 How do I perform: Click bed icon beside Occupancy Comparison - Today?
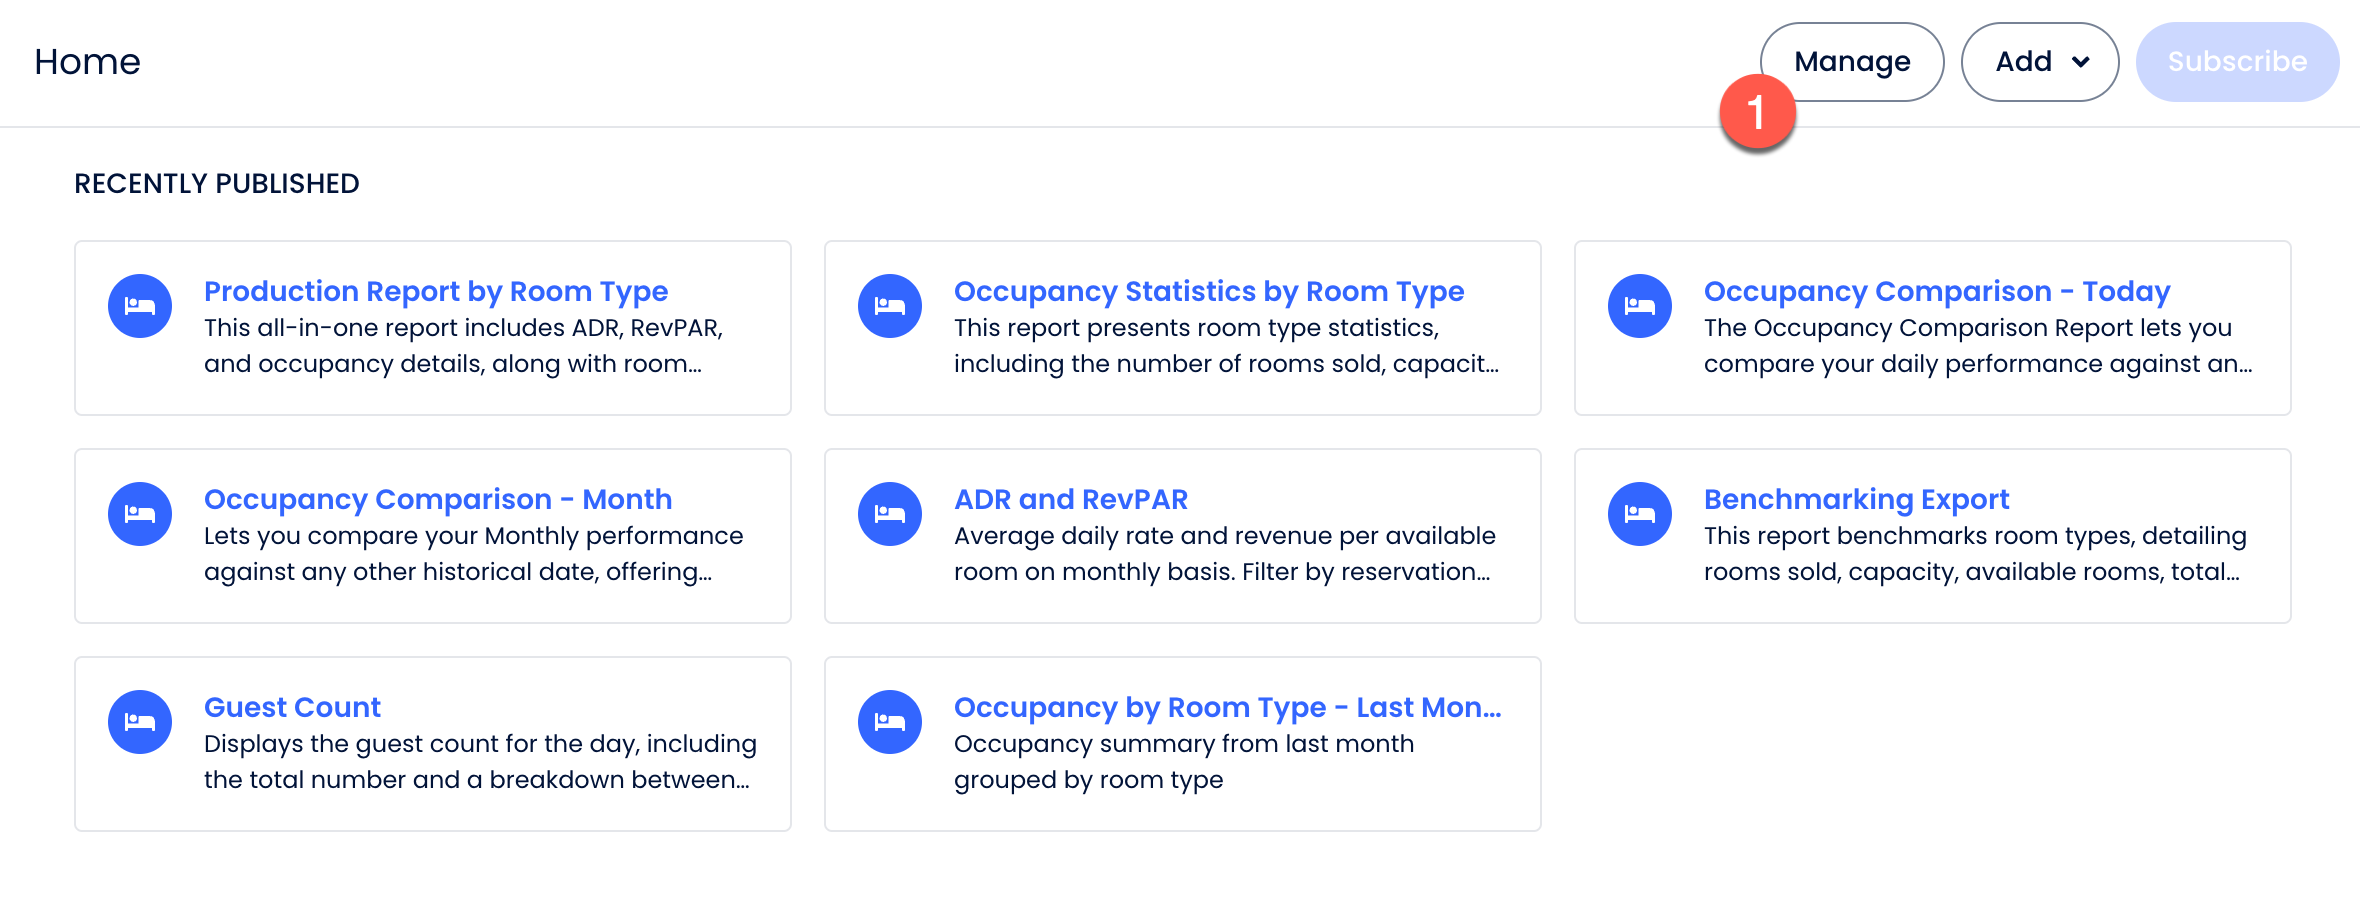[x=1640, y=306]
